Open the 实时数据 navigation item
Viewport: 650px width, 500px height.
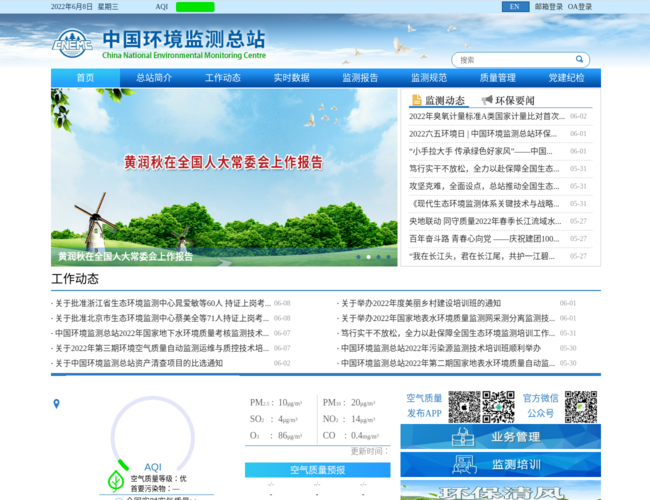(291, 78)
